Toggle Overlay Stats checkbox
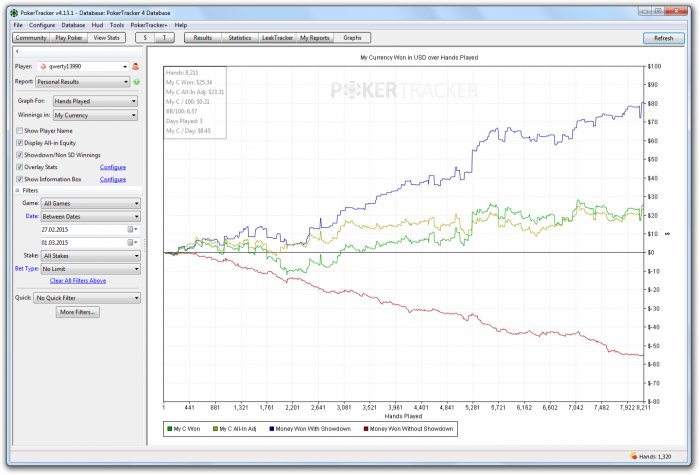The image size is (700, 475). pos(19,167)
